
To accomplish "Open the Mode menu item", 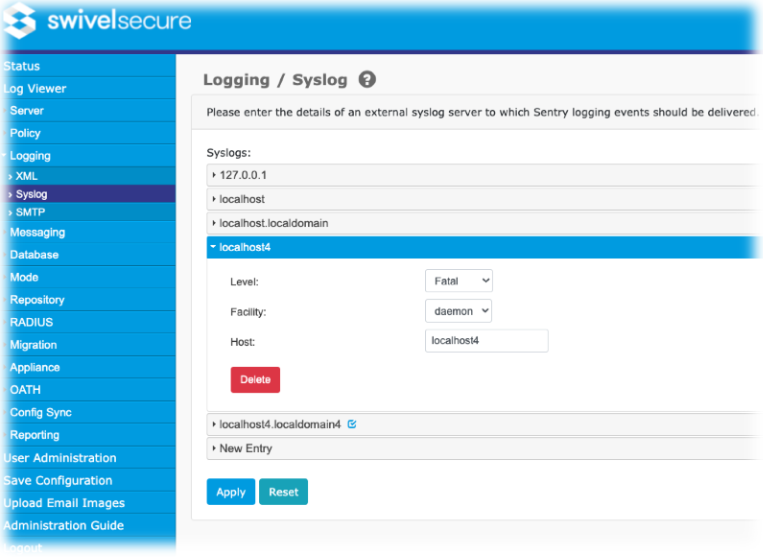I will tap(88, 277).
